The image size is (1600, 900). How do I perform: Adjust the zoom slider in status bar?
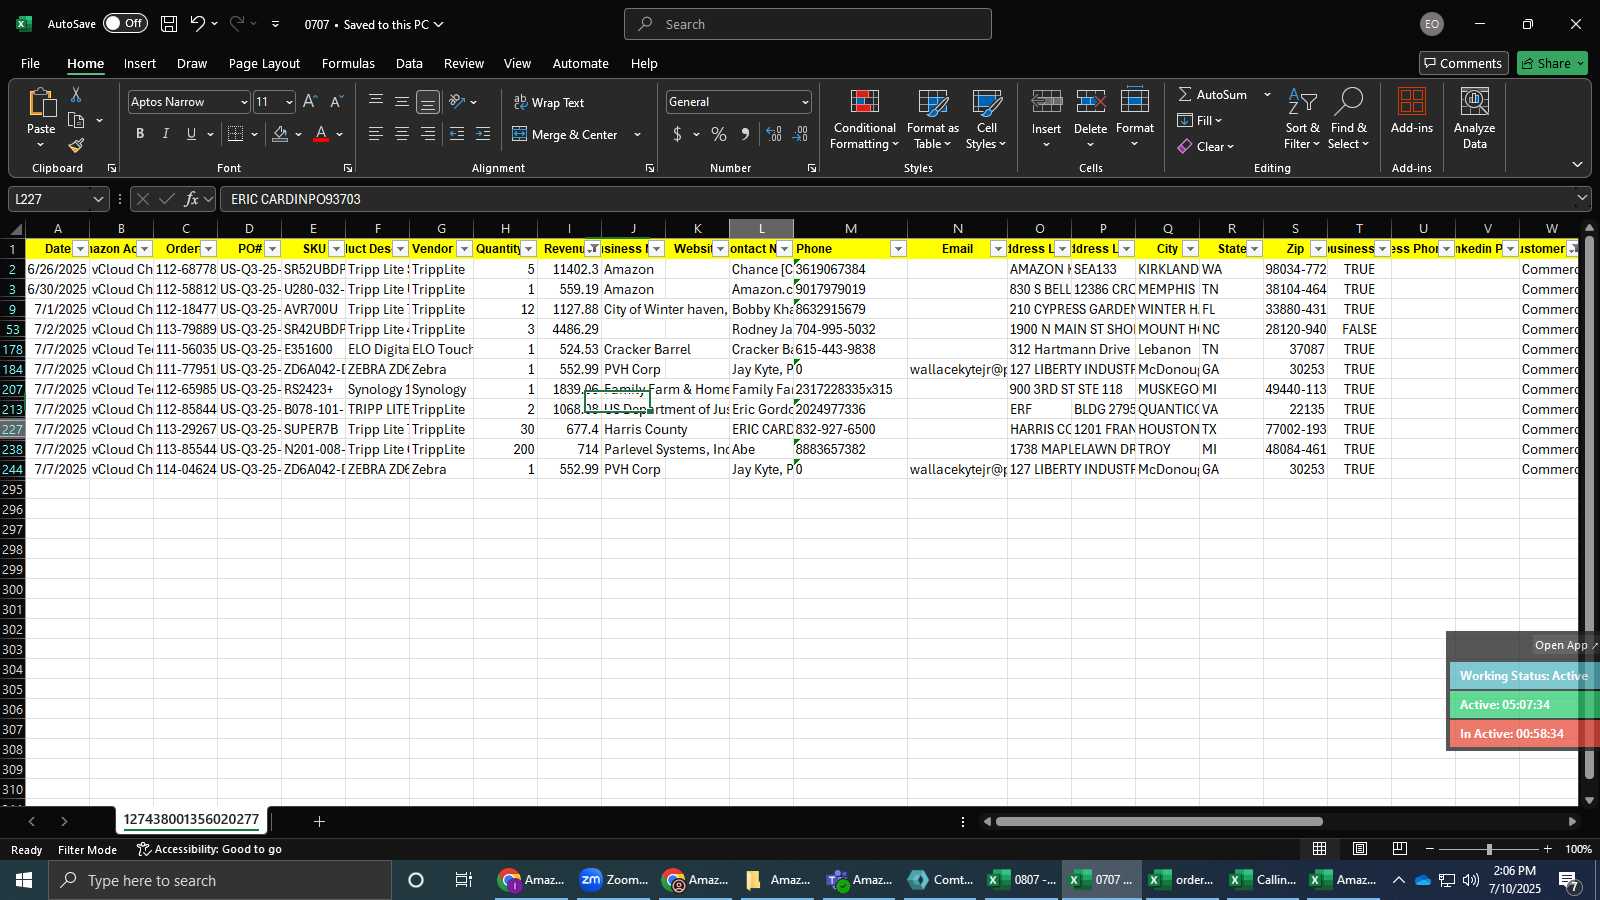pos(1489,849)
